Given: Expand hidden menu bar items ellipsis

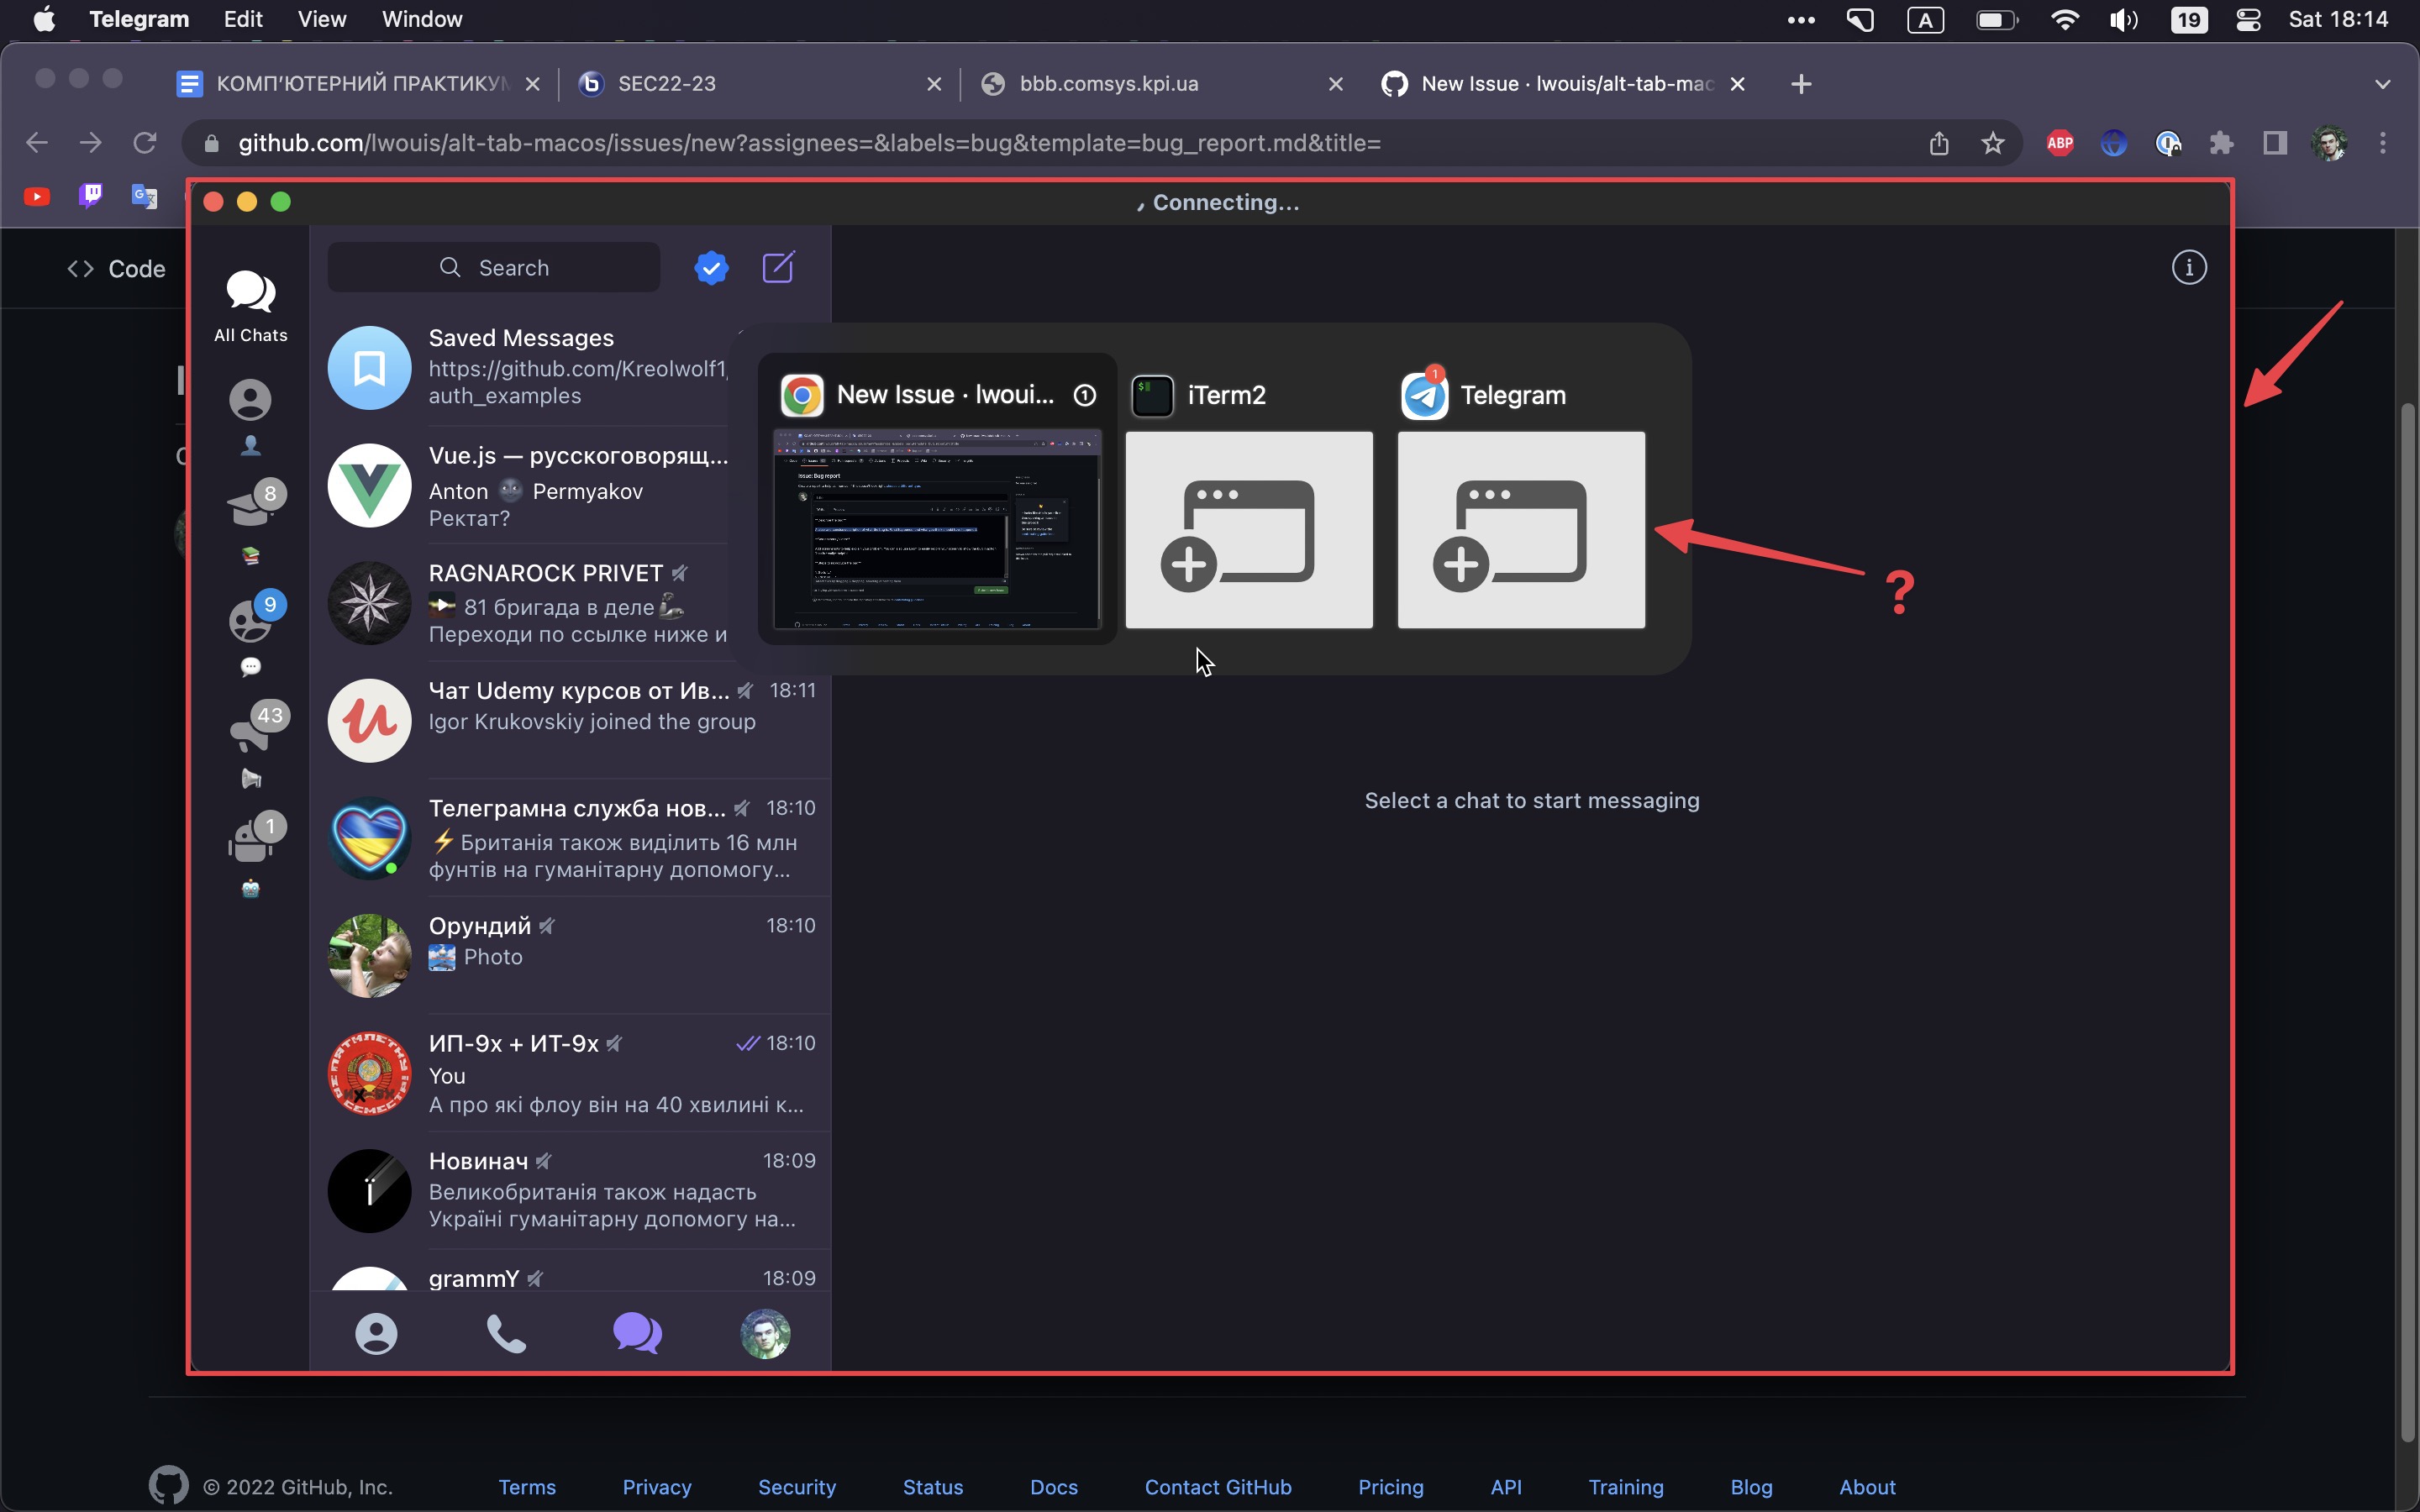Looking at the screenshot, I should pos(1801,19).
